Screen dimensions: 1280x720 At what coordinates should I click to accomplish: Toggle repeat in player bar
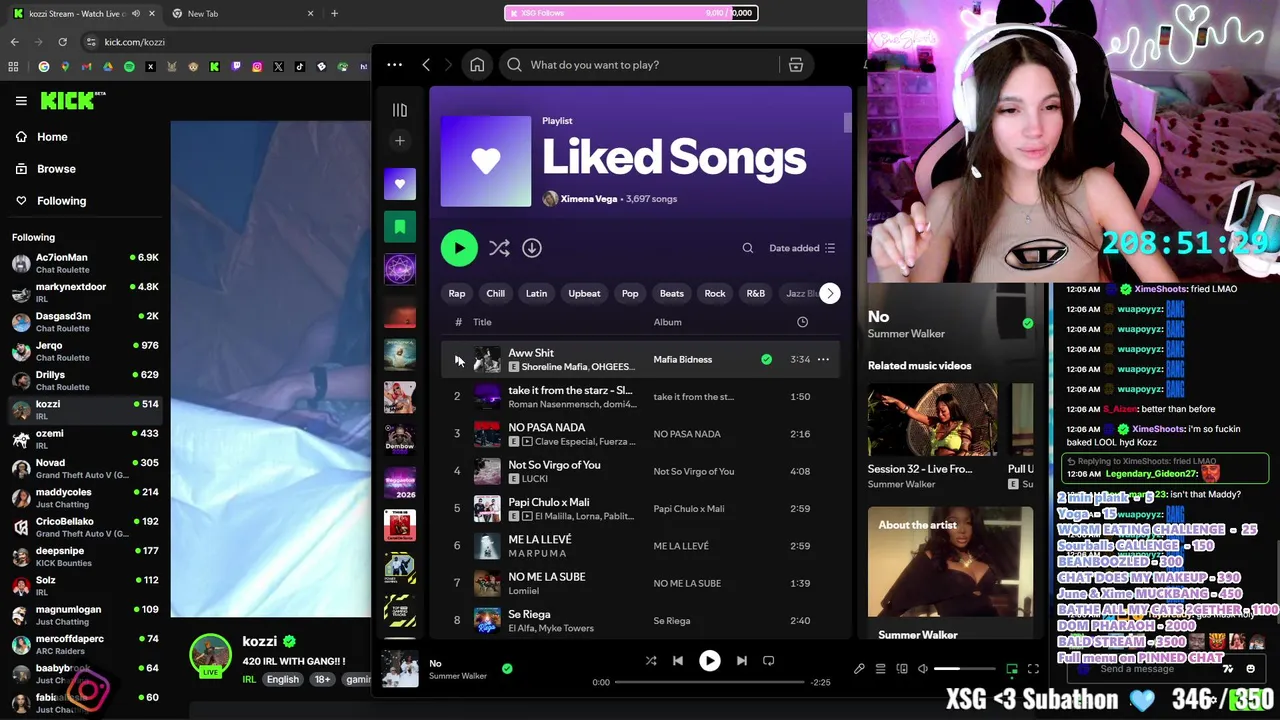point(769,661)
